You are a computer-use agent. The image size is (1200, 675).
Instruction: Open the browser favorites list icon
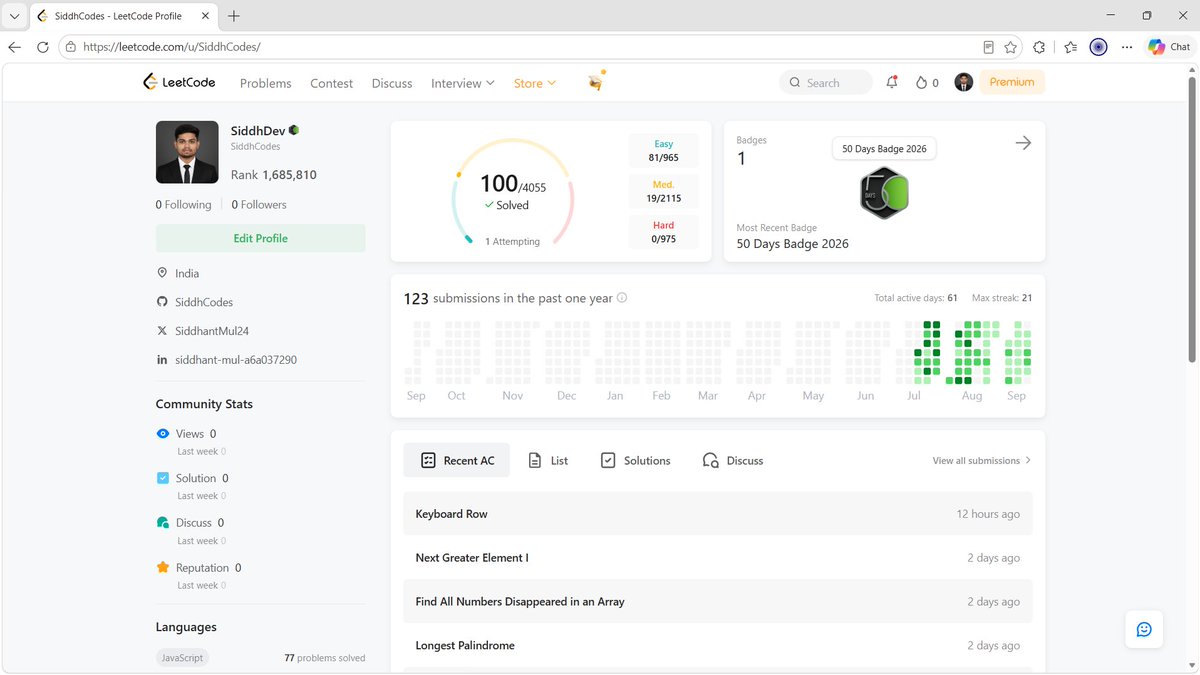[x=1071, y=47]
